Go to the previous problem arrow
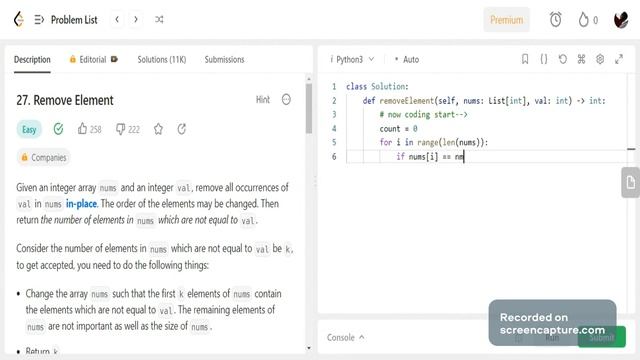Viewport: 640px width, 360px height. point(117,19)
